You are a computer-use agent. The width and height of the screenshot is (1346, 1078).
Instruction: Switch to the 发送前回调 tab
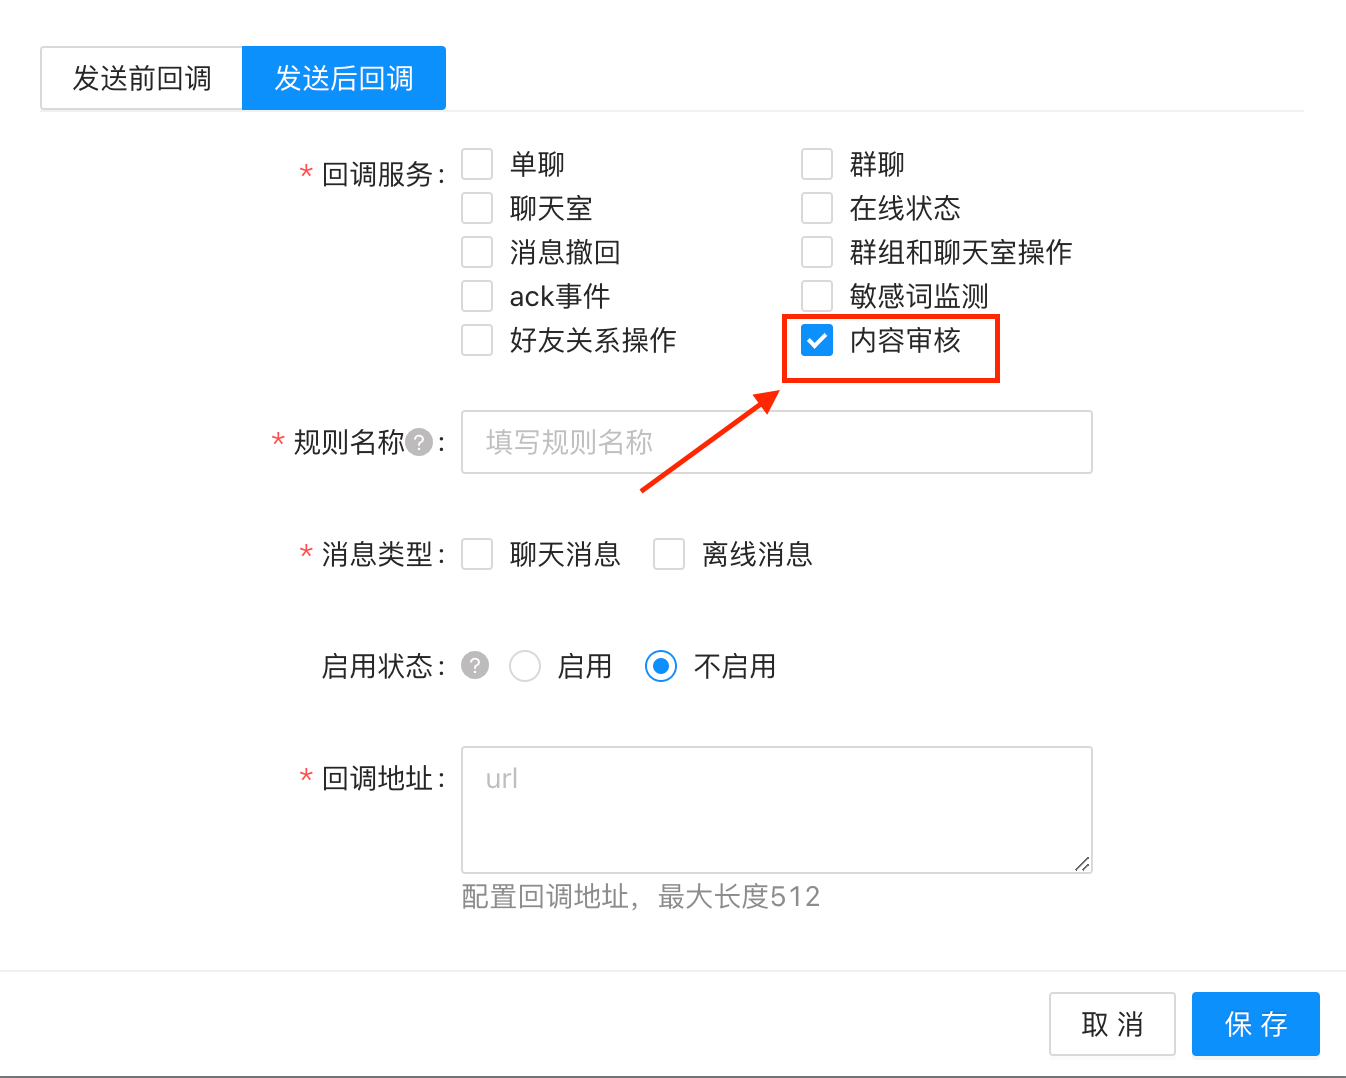pyautogui.click(x=142, y=78)
